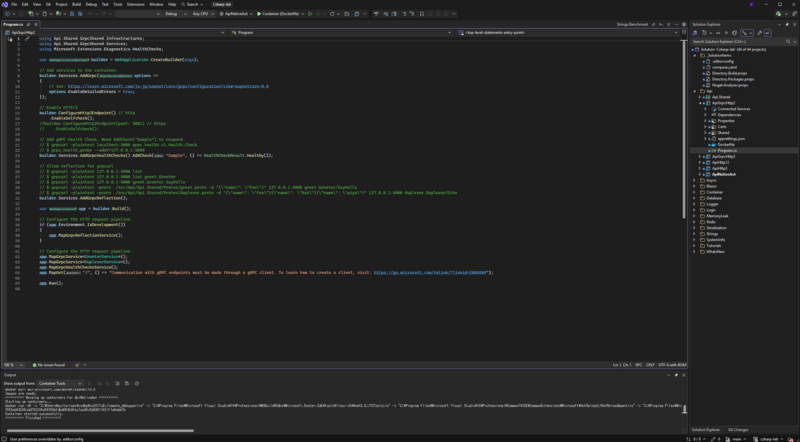This screenshot has width=800, height=442.
Task: Select Directory.Packages.props file
Action: click(x=733, y=79)
